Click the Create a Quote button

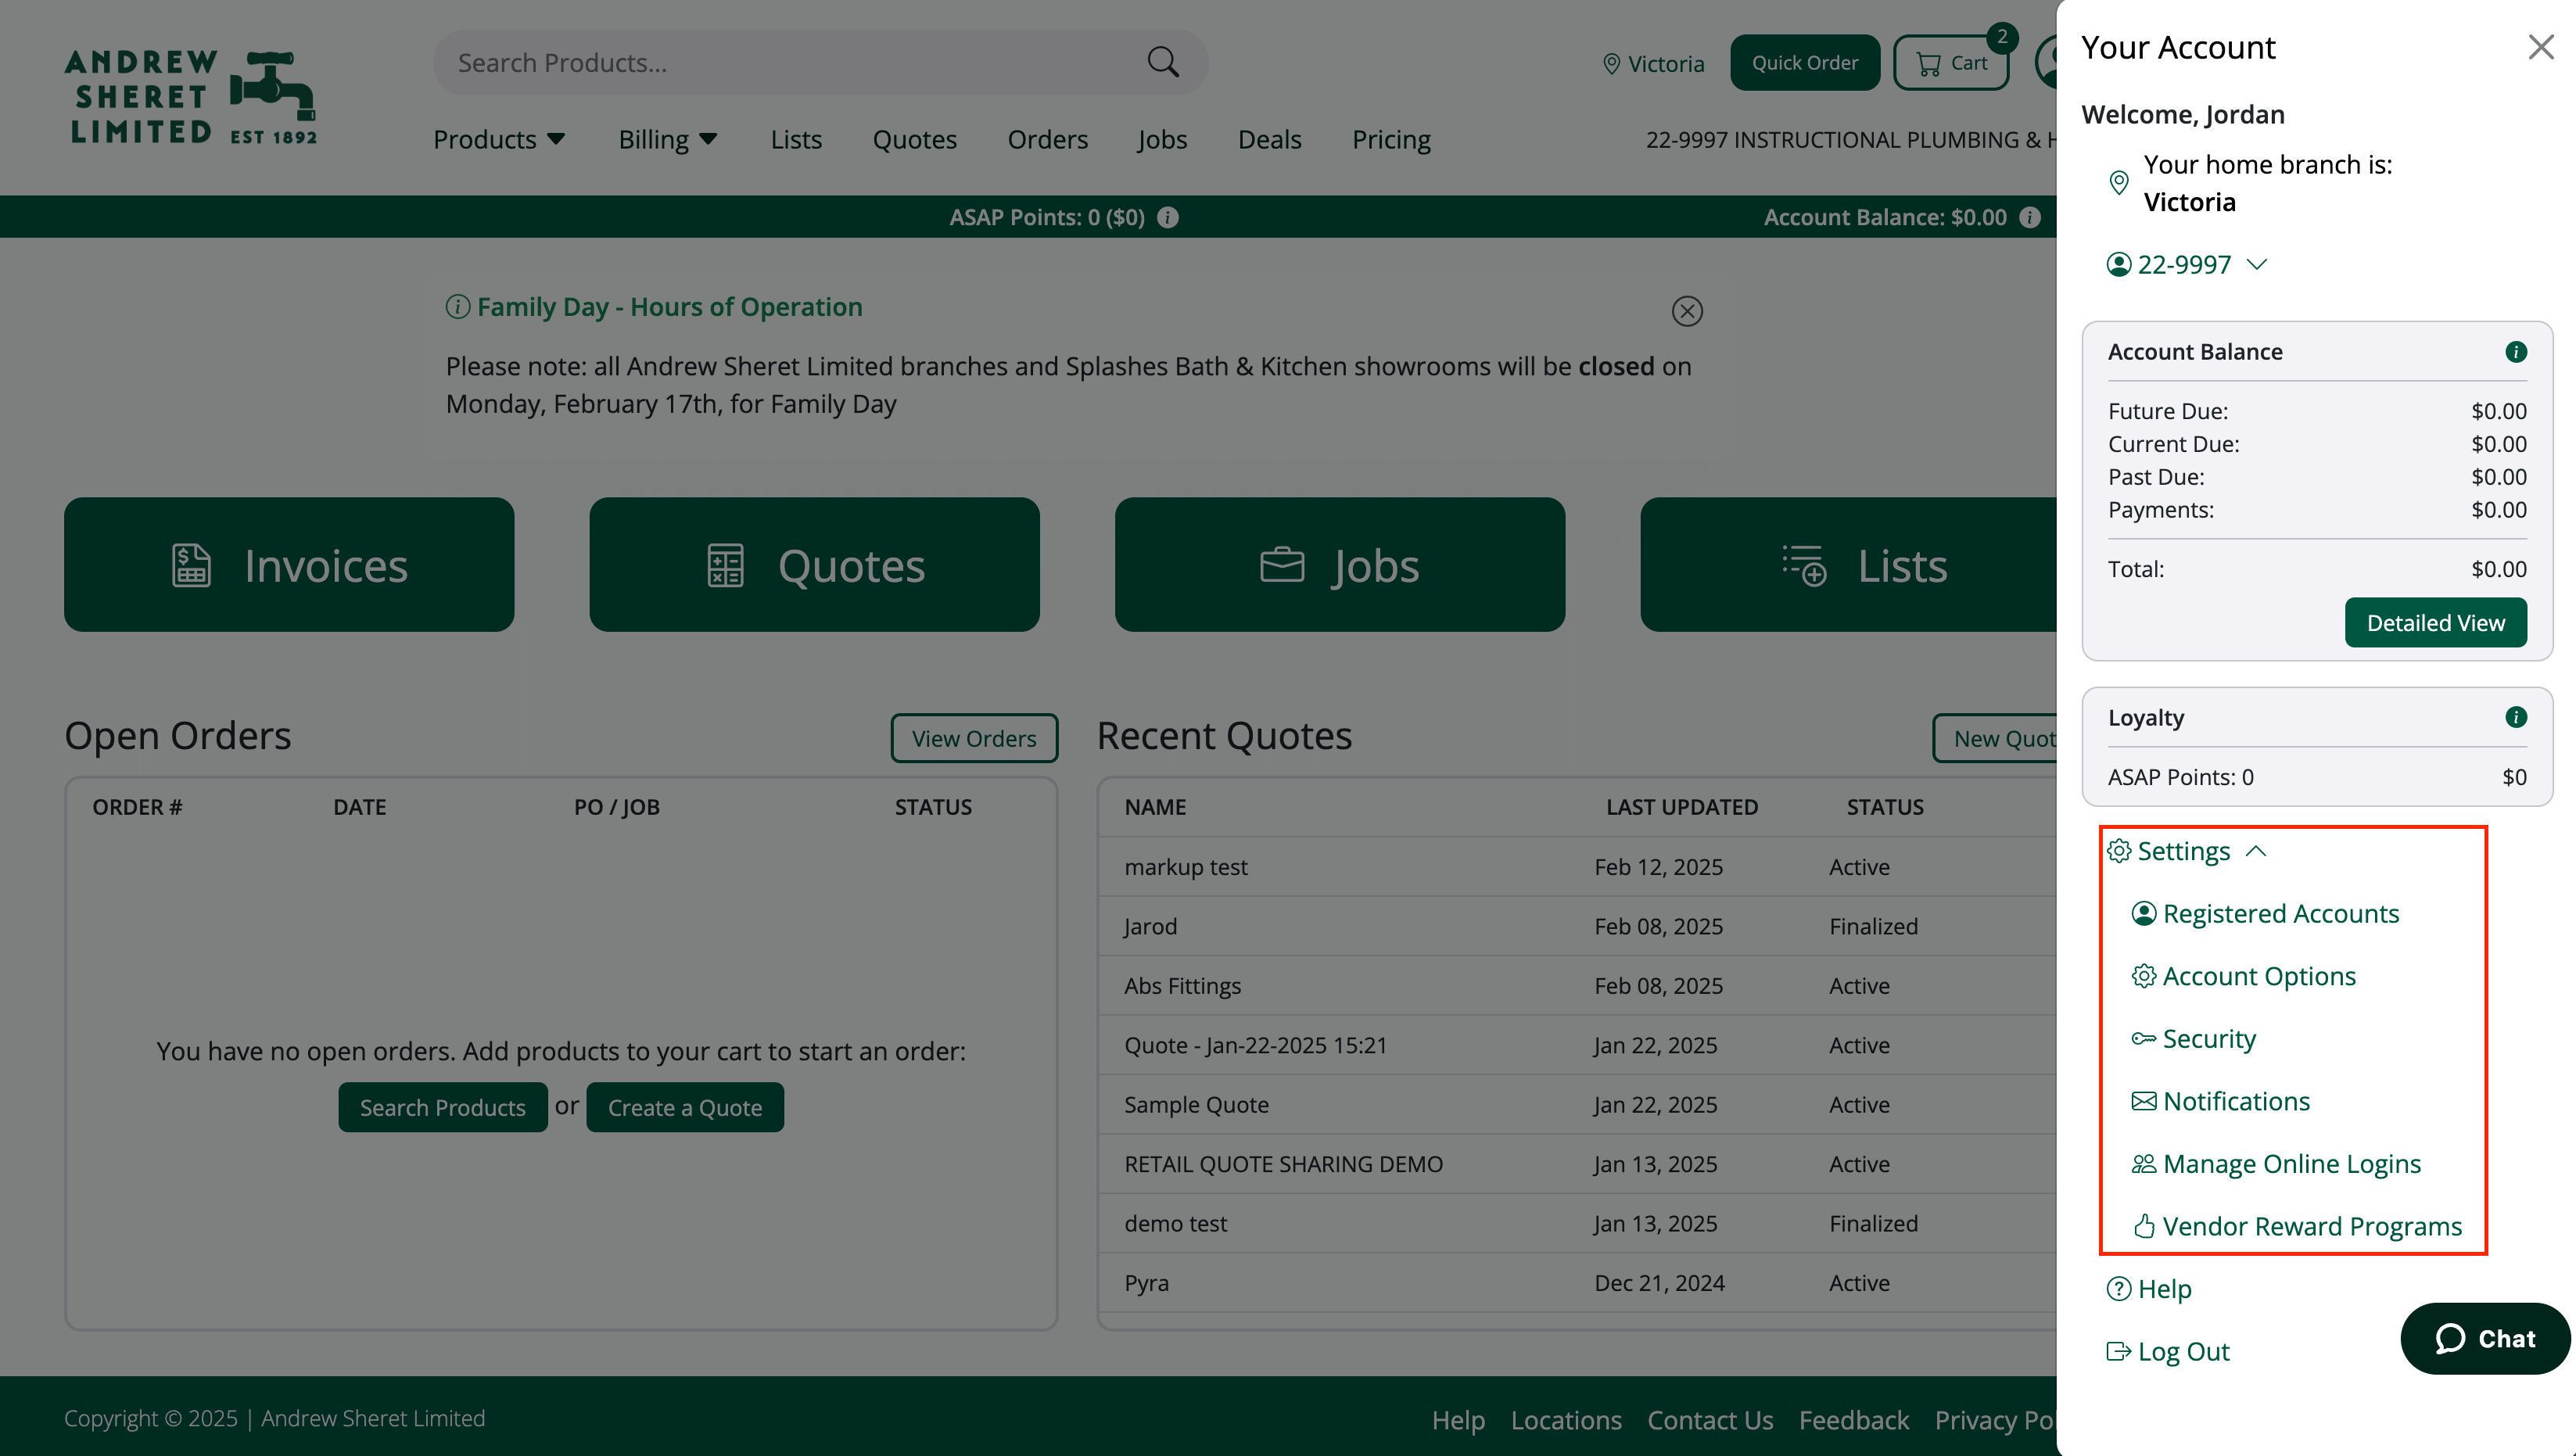coord(685,1107)
